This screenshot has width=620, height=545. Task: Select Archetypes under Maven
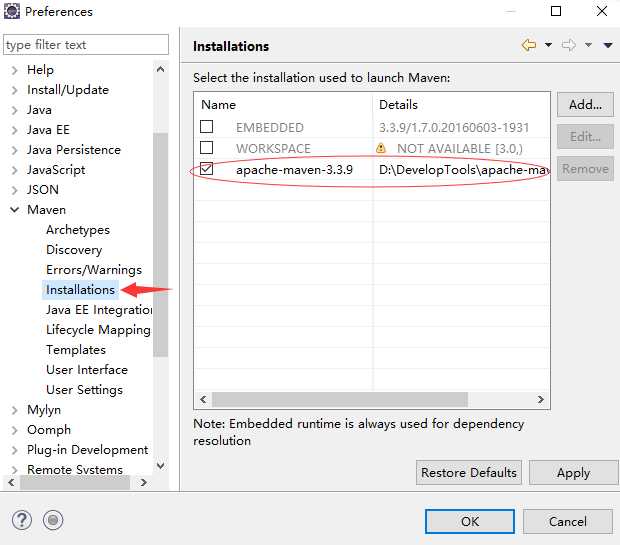(x=78, y=230)
